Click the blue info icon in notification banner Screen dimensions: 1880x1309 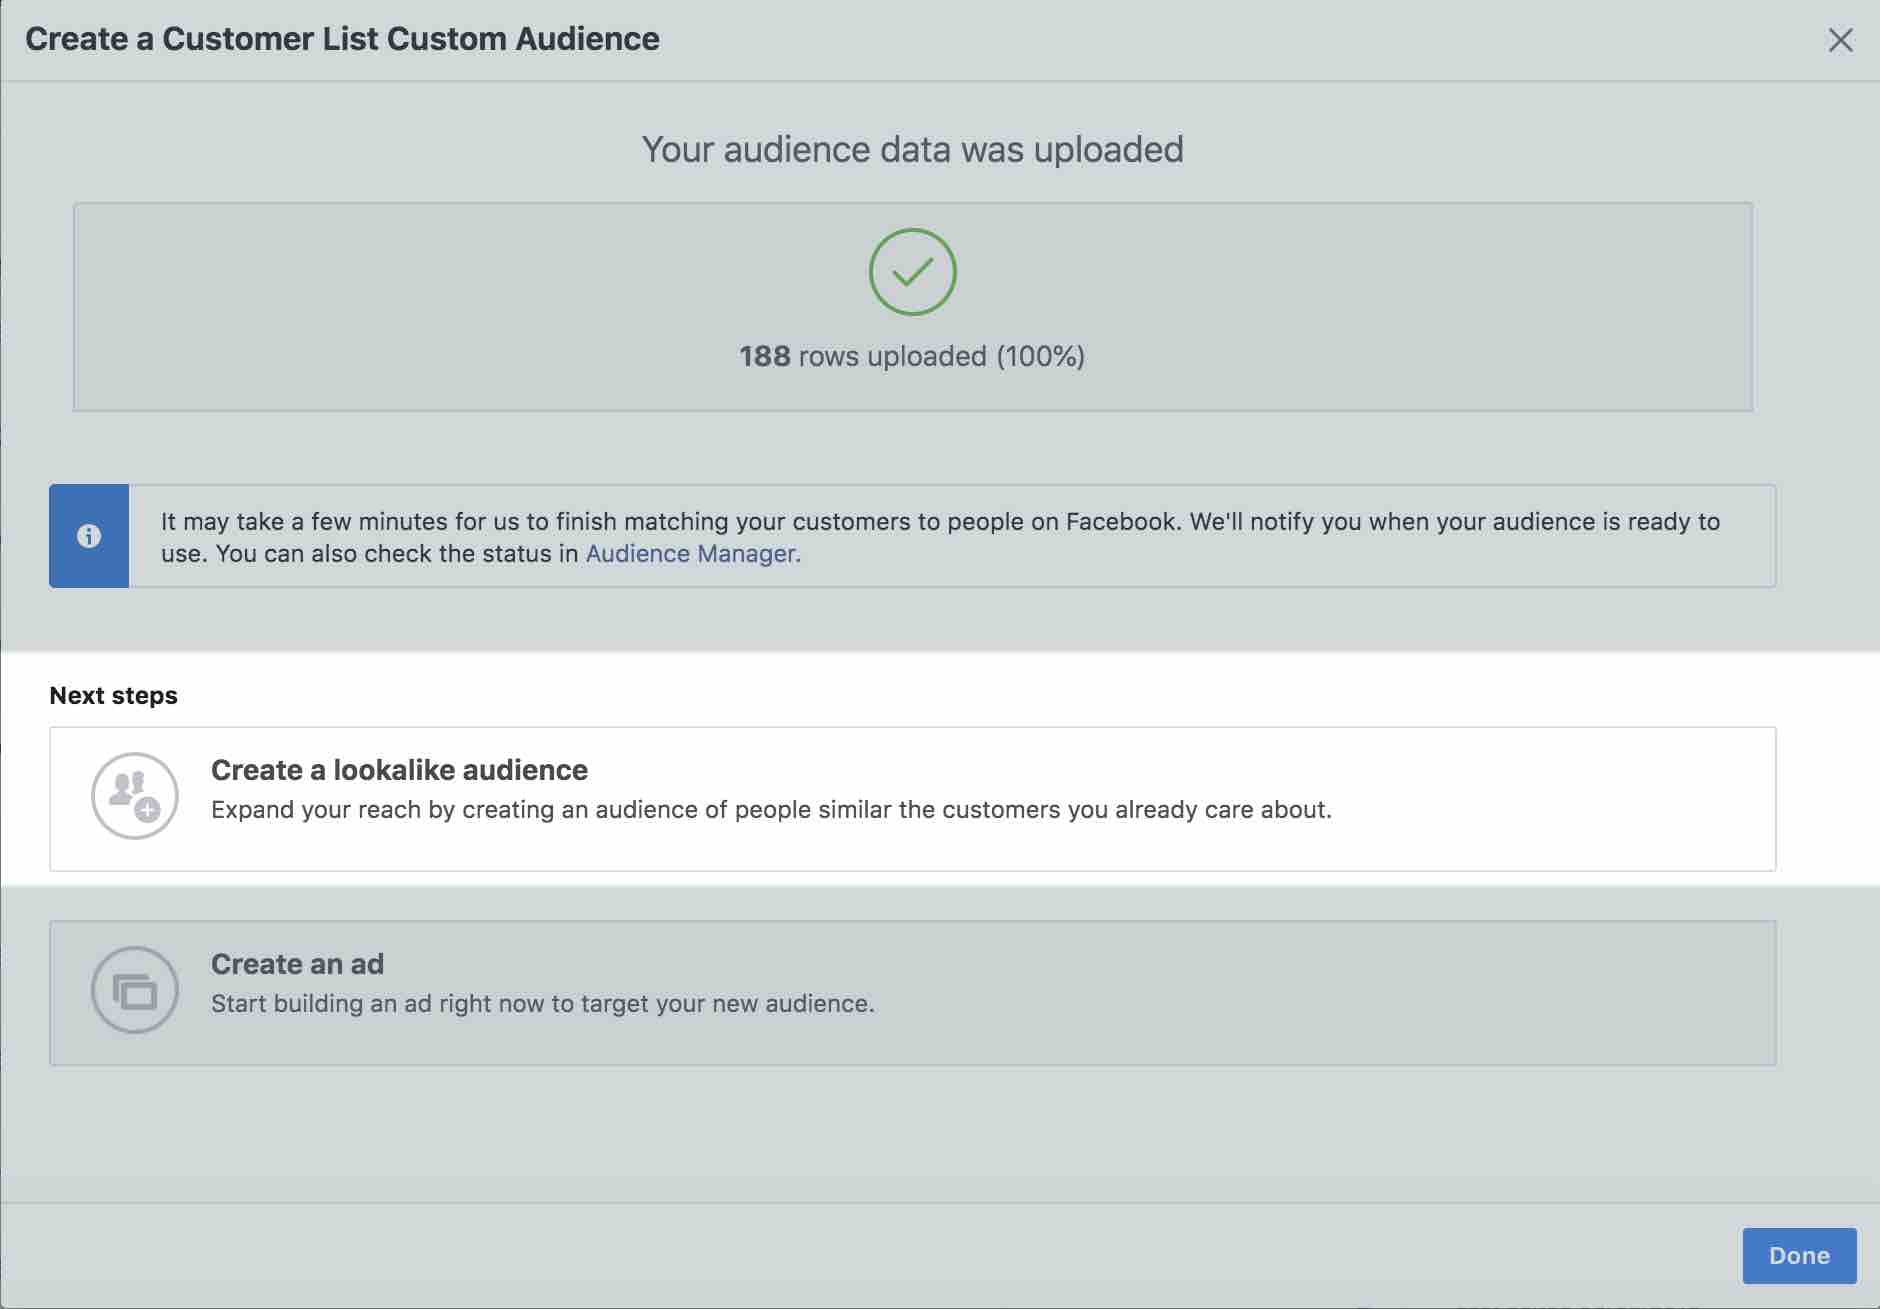89,536
